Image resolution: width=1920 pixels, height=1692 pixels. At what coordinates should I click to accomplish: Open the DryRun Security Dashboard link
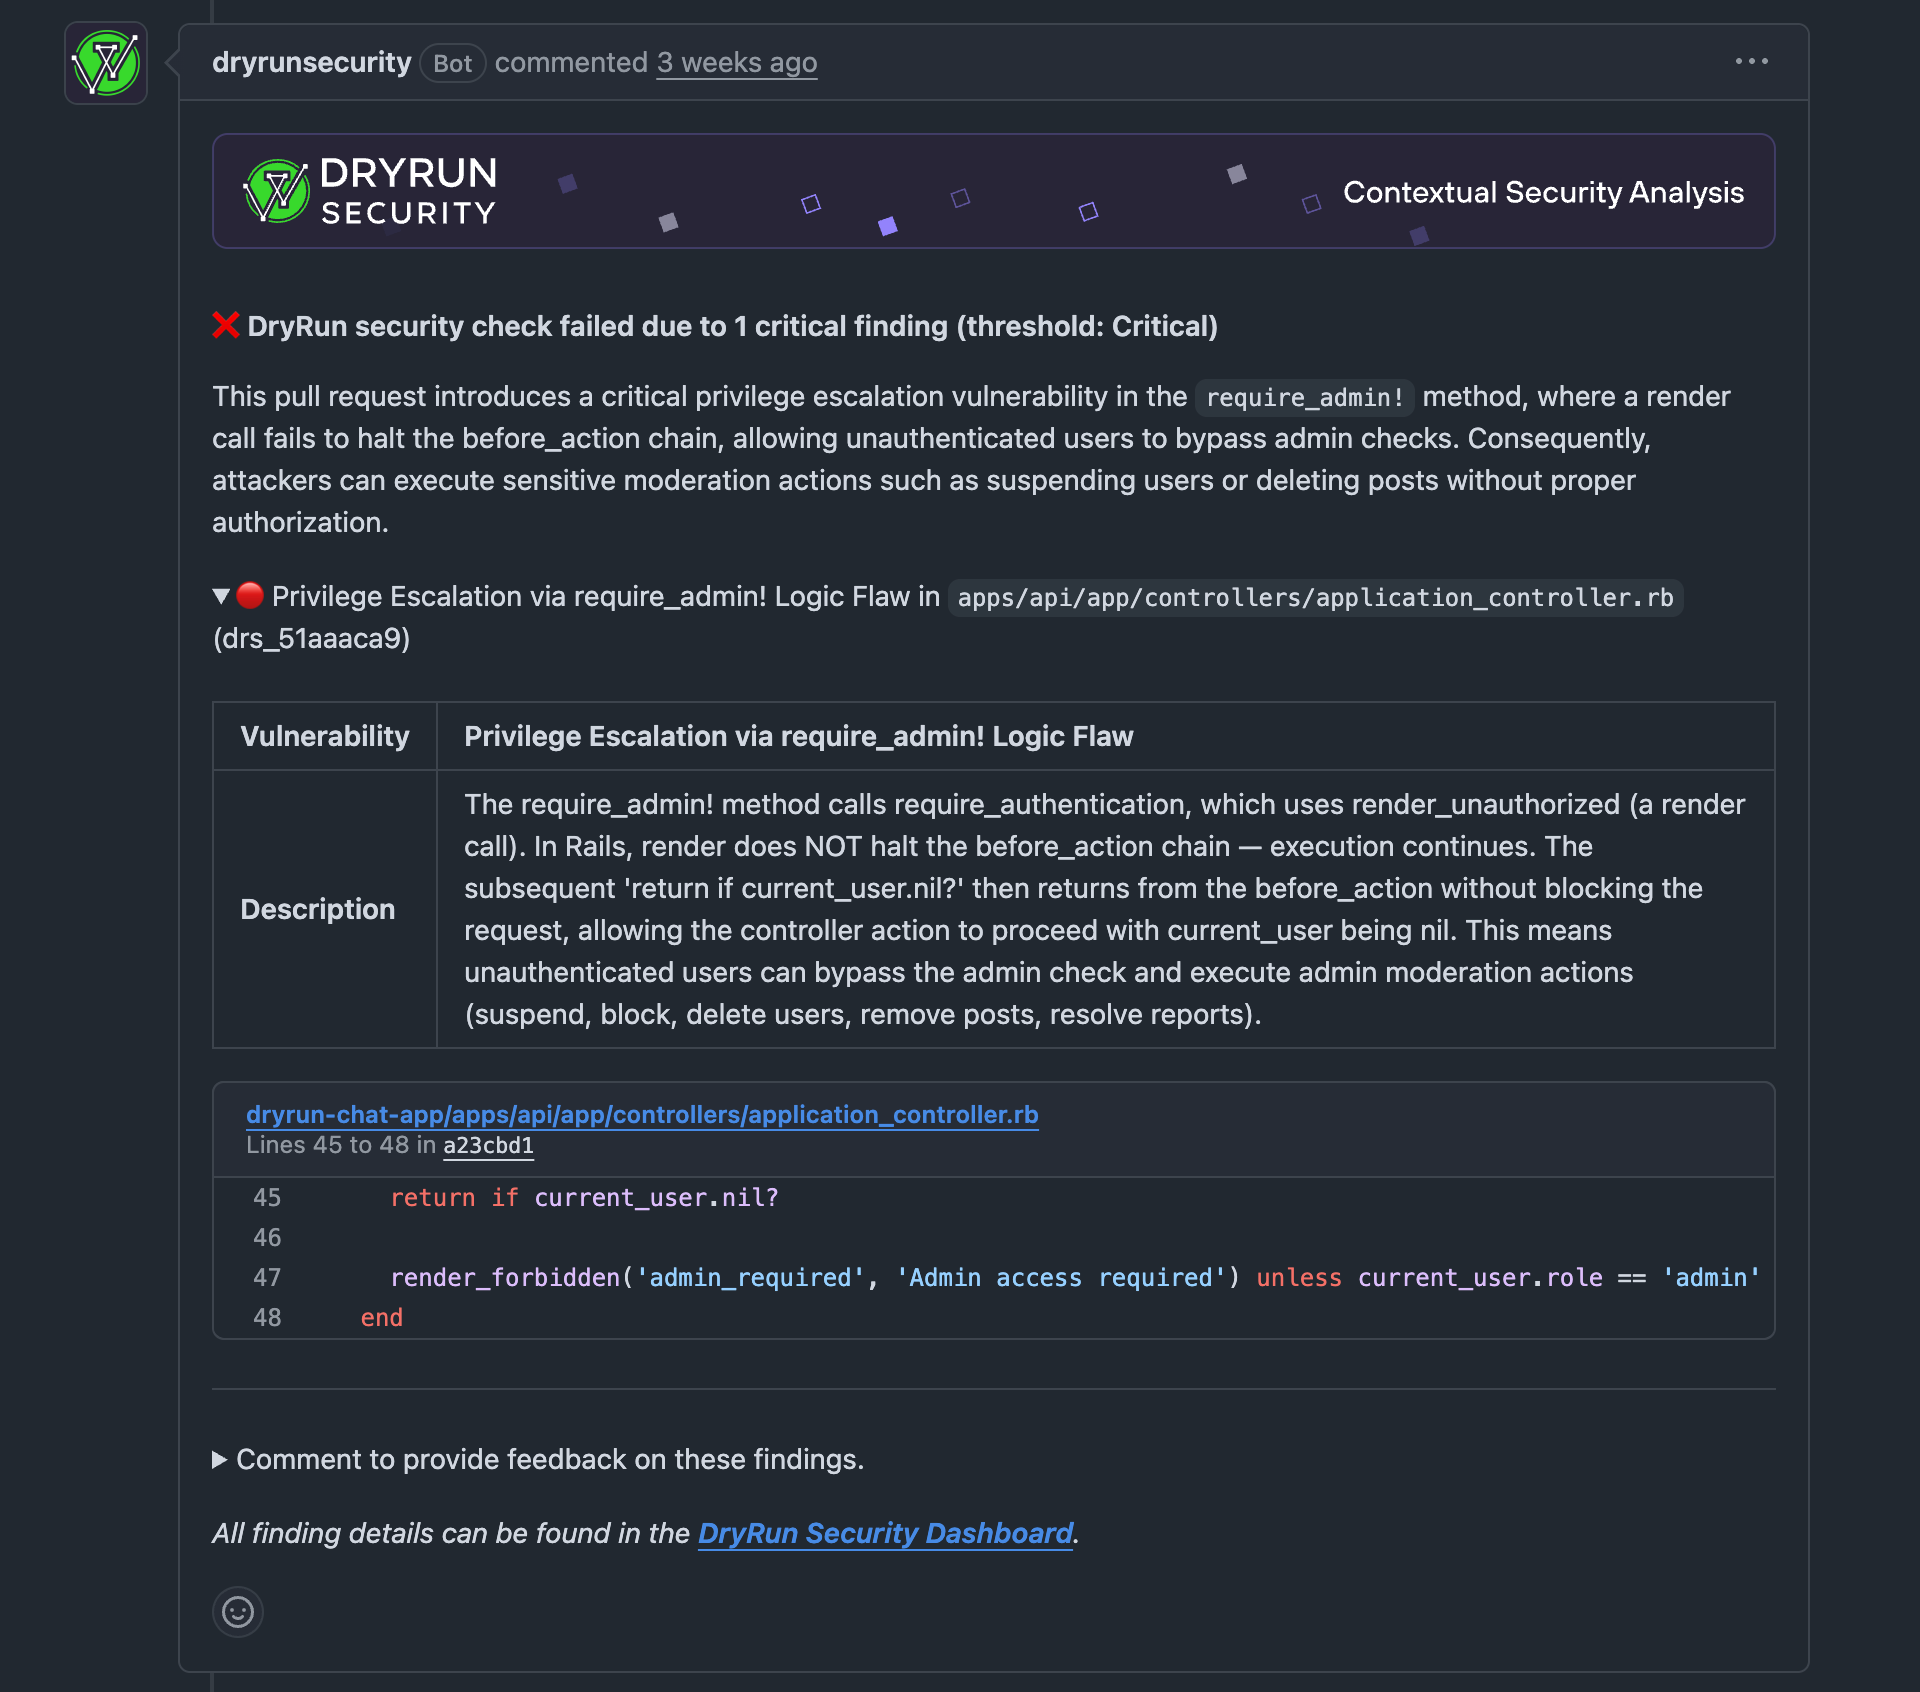click(x=885, y=1533)
